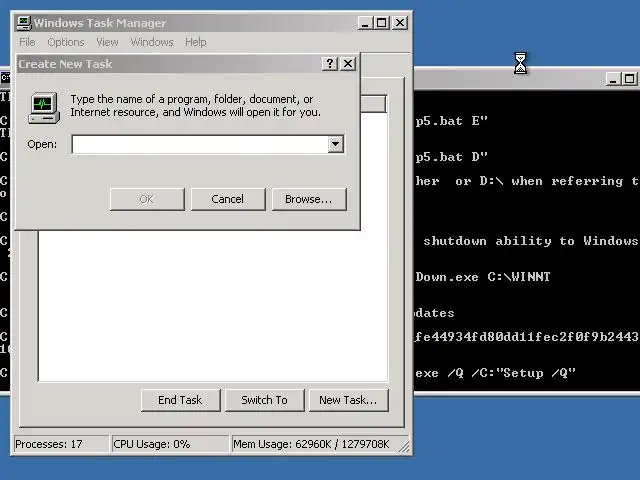Open the View menu in Task Manager
The image size is (640, 480).
point(107,42)
